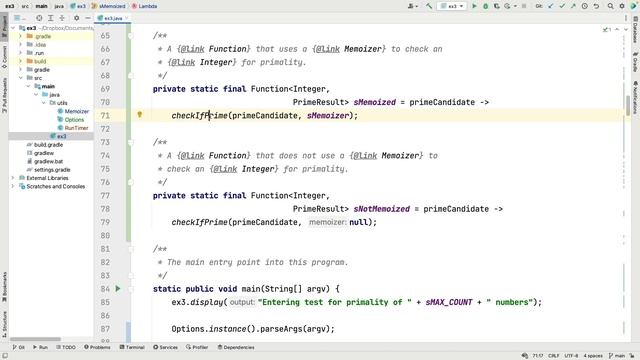Open the Project view selector dropdown
The height and width of the screenshot is (360, 640).
pyautogui.click(x=20, y=18)
